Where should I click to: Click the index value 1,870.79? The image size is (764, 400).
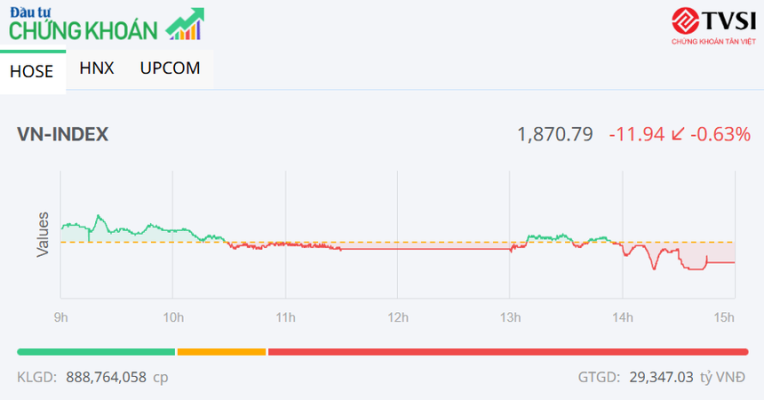click(x=555, y=134)
